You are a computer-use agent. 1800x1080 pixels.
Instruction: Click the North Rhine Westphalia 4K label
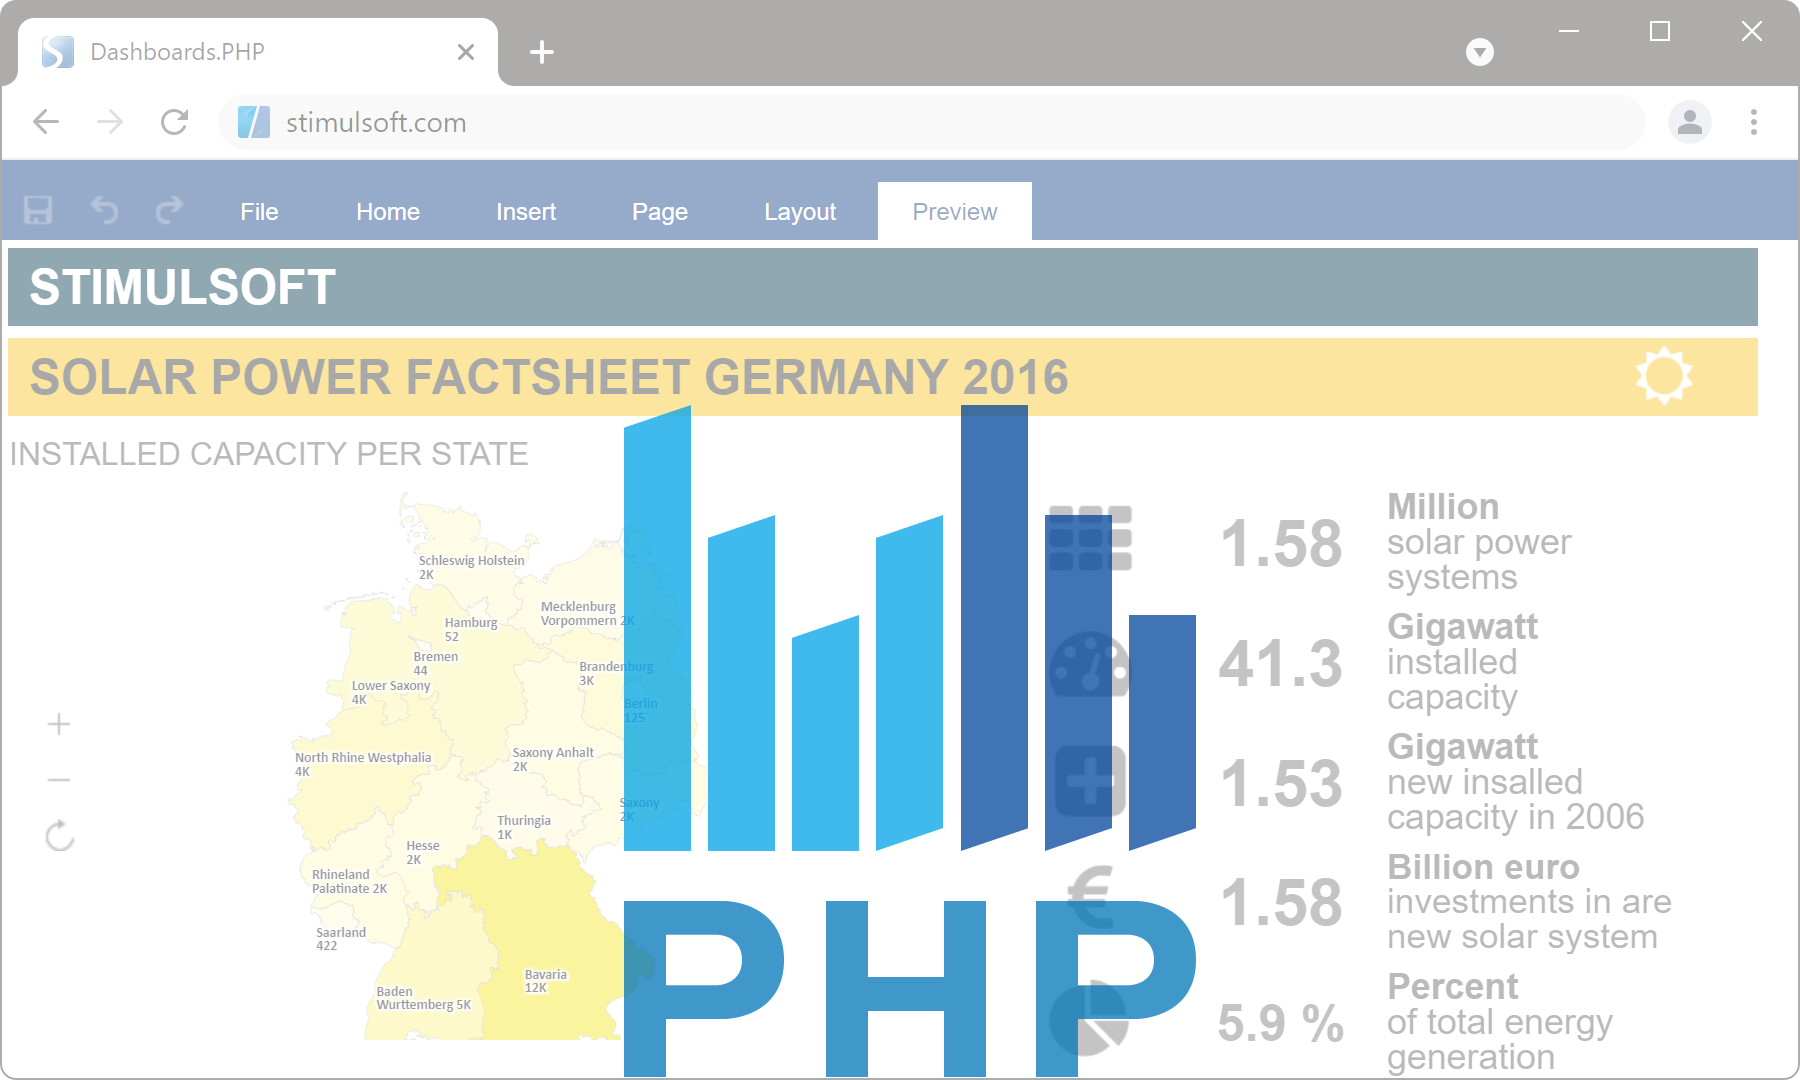click(363, 764)
